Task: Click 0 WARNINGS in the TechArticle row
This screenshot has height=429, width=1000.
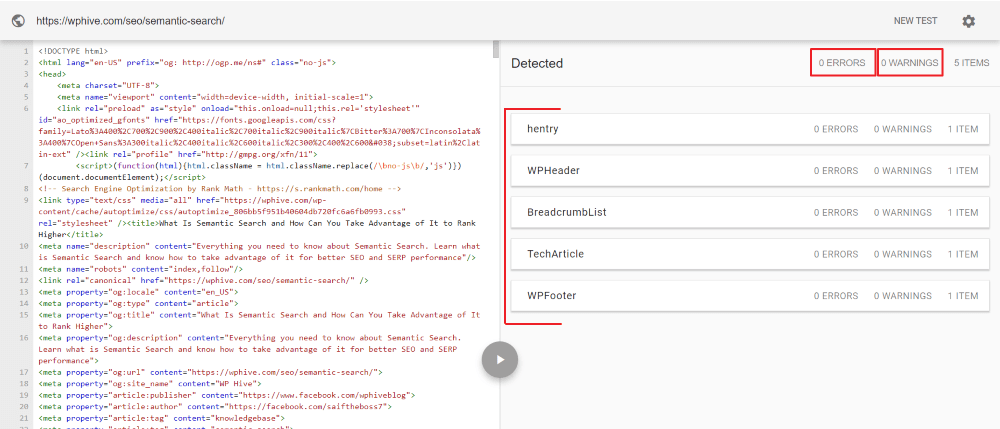Action: (x=902, y=254)
